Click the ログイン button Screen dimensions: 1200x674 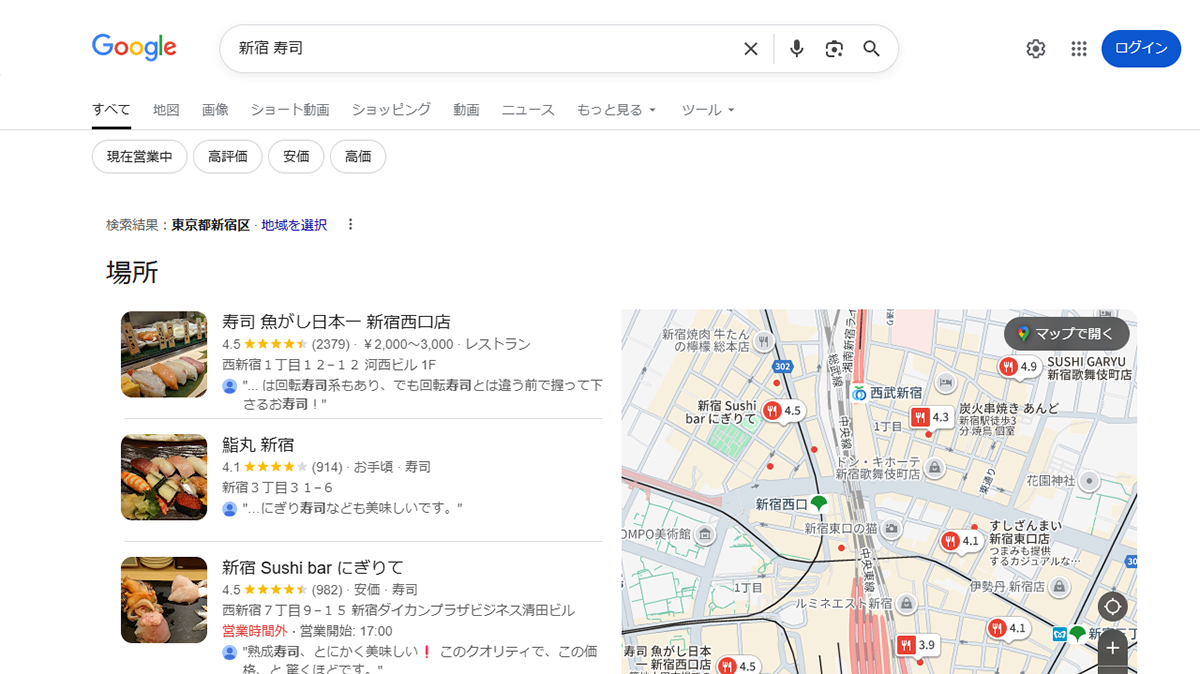point(1141,47)
